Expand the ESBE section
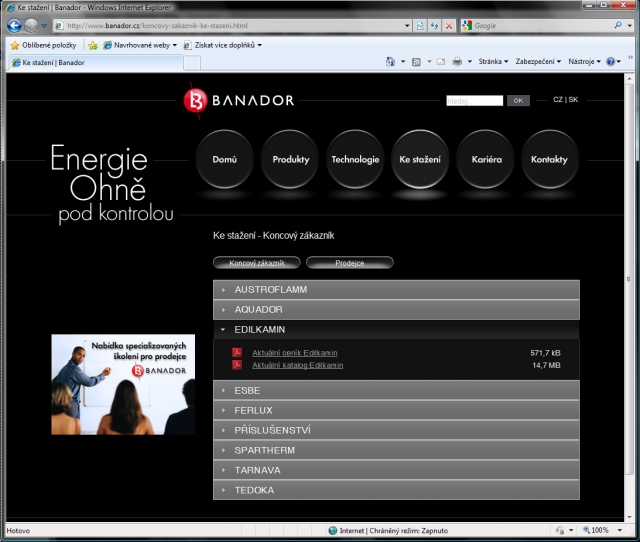The image size is (640, 542). [x=396, y=391]
